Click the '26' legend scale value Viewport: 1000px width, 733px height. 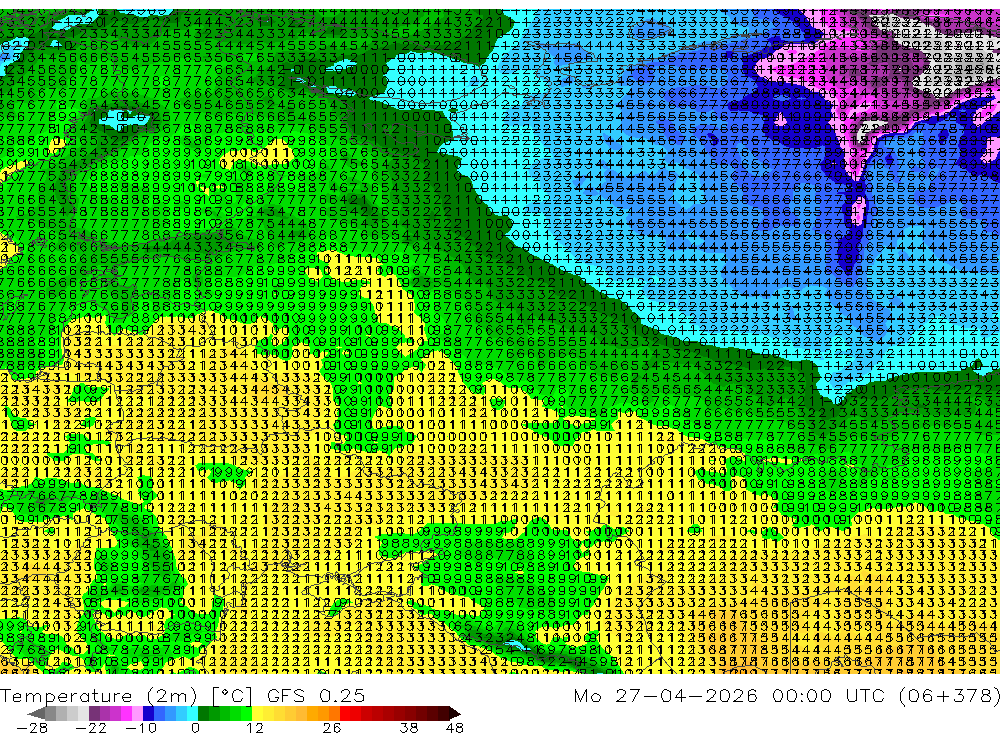[x=332, y=727]
